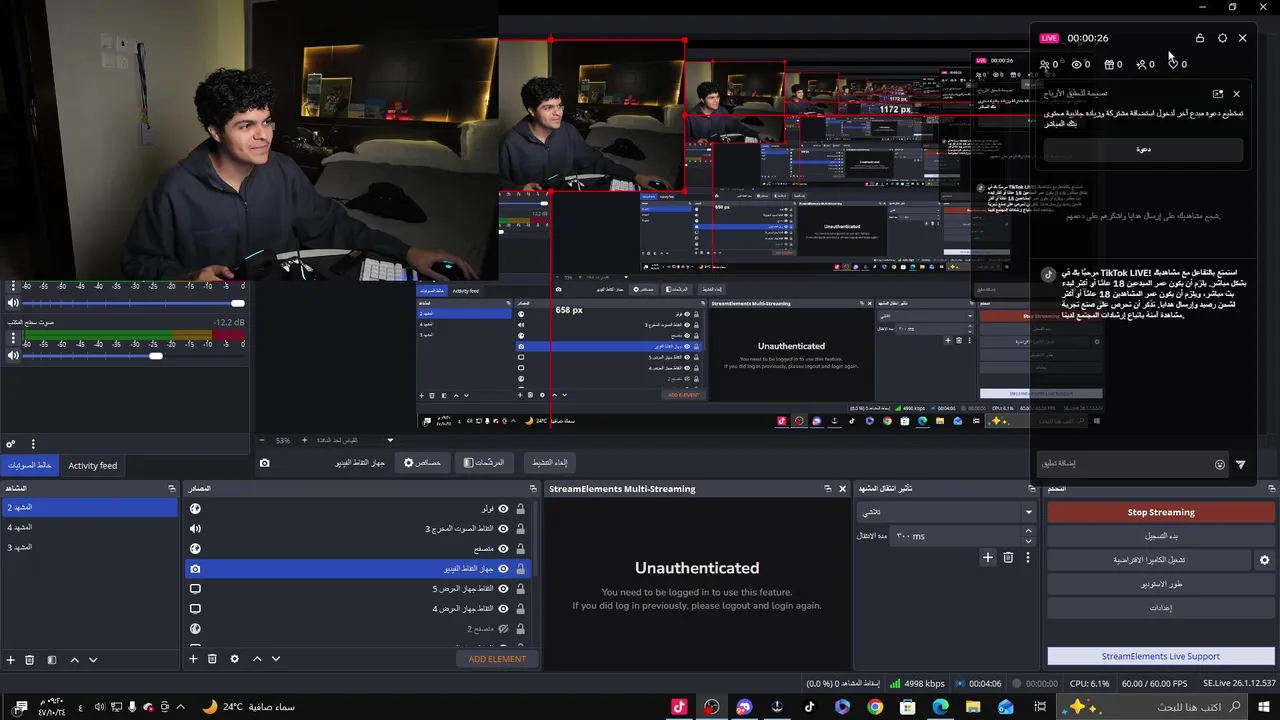Undock the StreamElements Multi-Streaming panel
The image size is (1280, 720).
pyautogui.click(x=827, y=489)
